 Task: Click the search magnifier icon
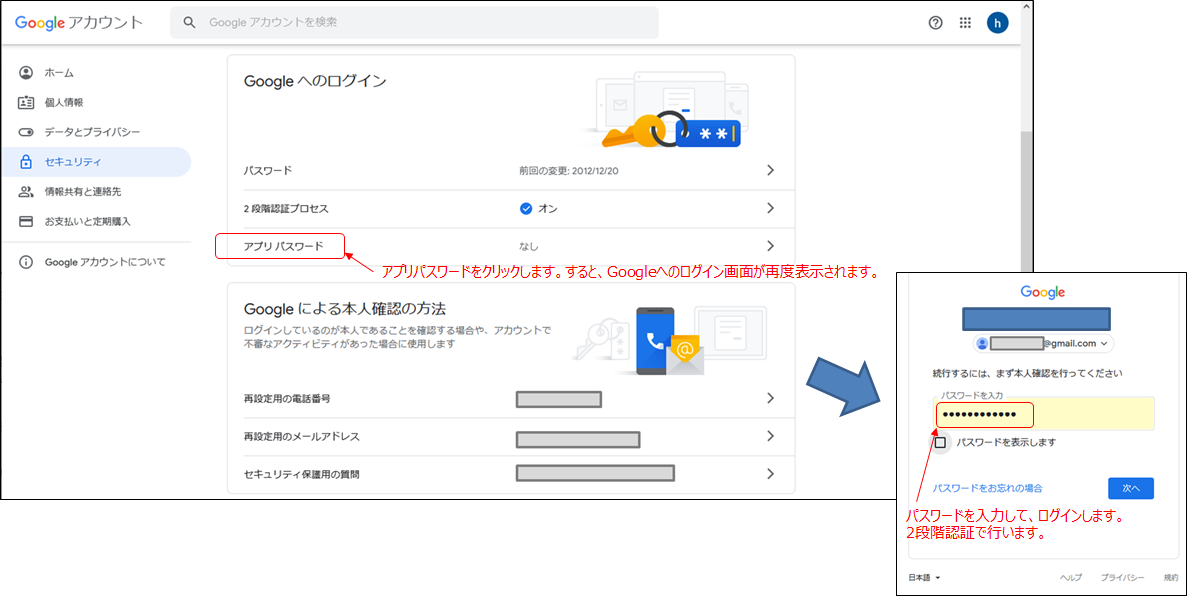pyautogui.click(x=189, y=23)
